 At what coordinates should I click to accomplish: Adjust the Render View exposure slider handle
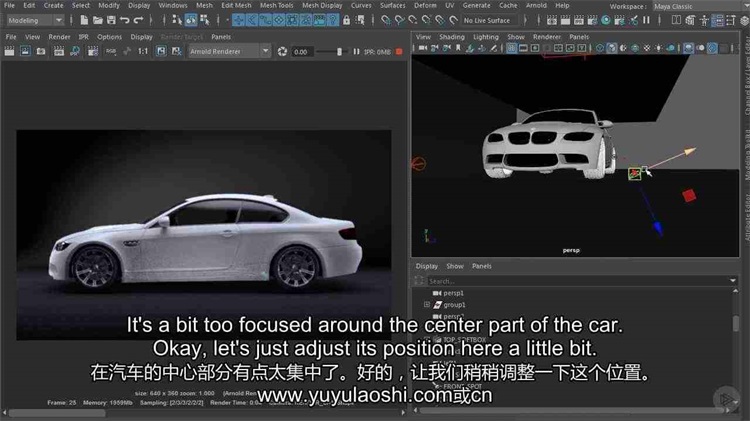pyautogui.click(x=339, y=51)
